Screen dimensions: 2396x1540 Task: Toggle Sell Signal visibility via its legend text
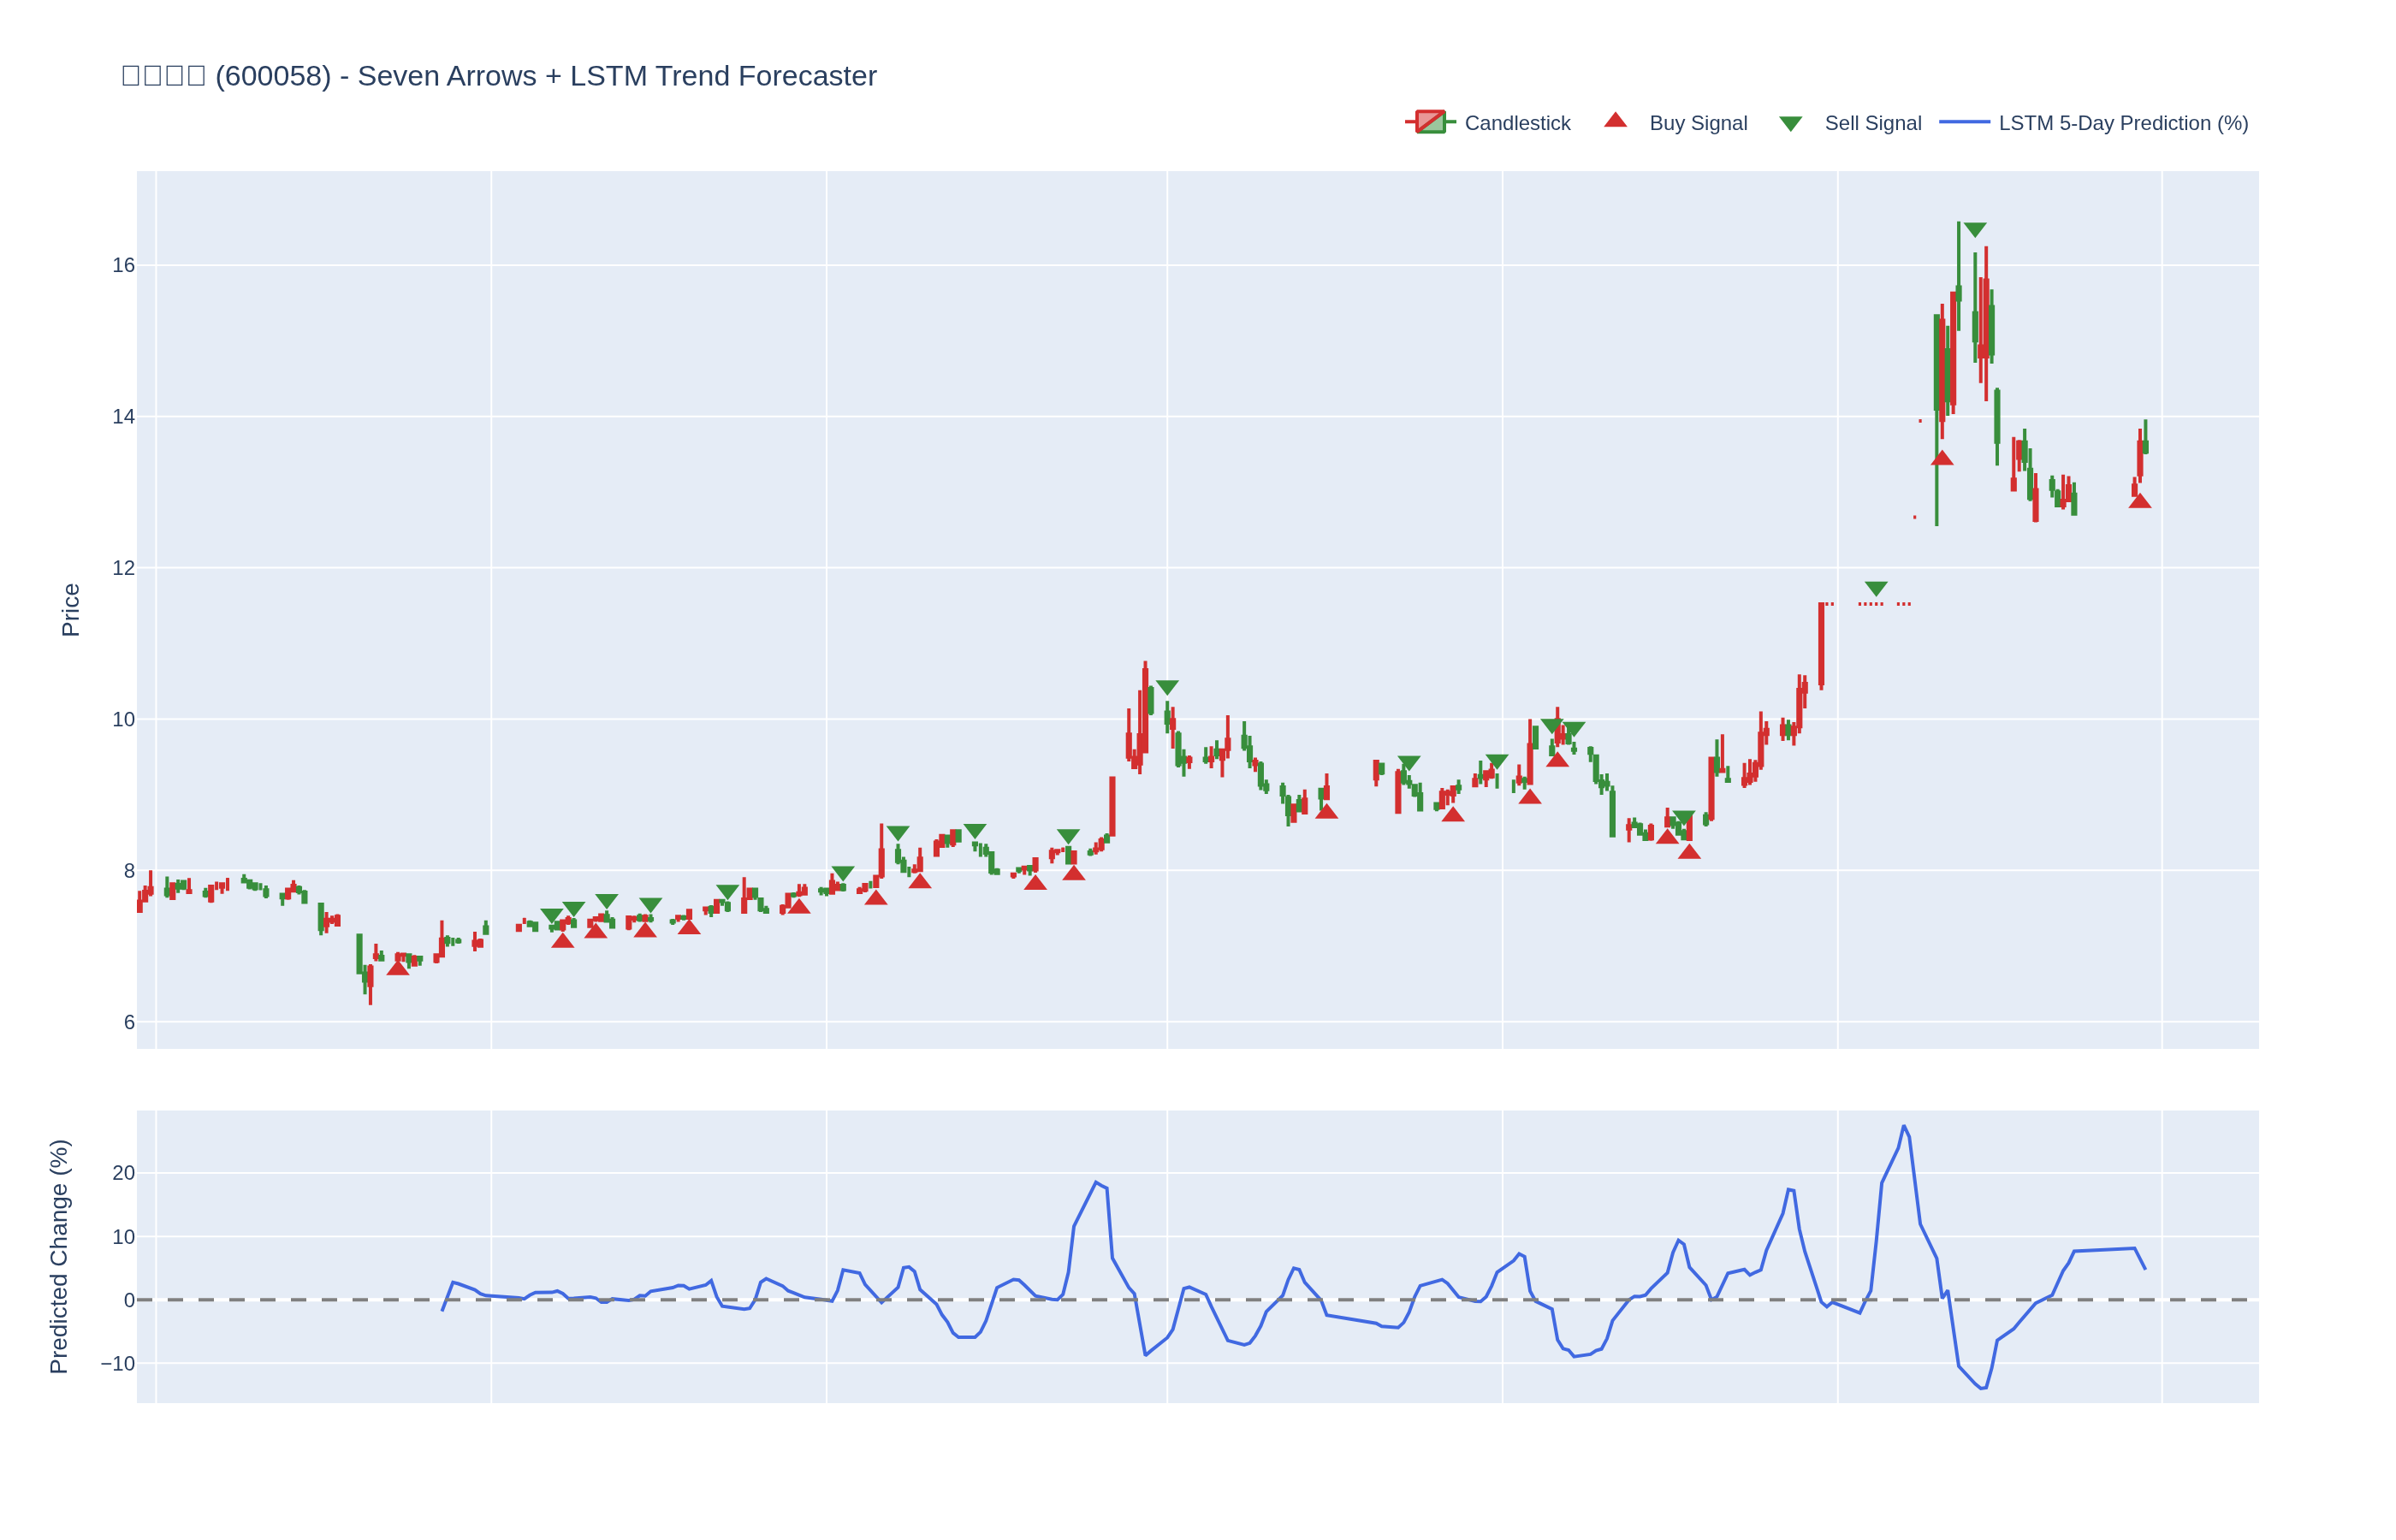click(1872, 123)
